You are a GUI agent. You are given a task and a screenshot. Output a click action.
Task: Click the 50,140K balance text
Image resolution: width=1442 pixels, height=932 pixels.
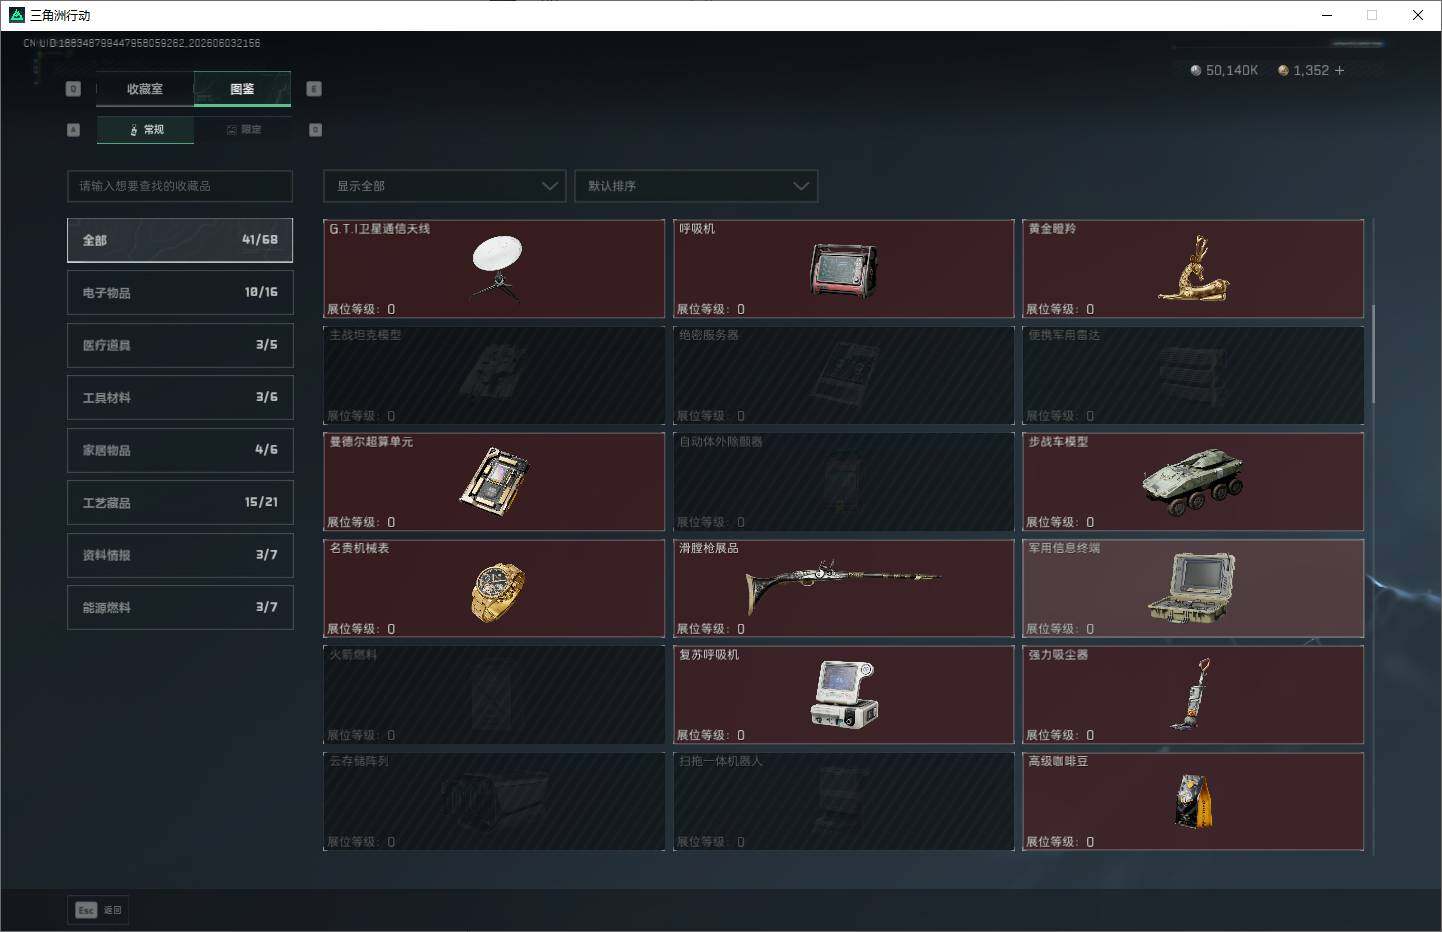1232,70
